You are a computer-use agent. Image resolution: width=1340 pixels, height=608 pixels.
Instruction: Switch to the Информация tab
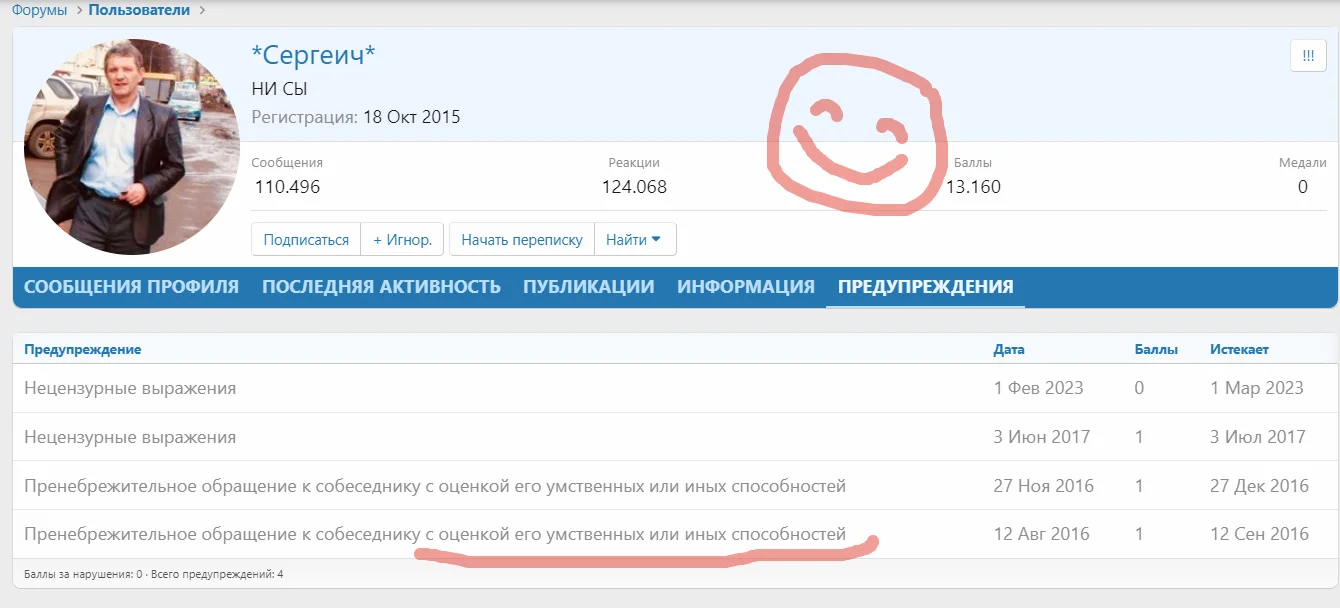pyautogui.click(x=746, y=287)
